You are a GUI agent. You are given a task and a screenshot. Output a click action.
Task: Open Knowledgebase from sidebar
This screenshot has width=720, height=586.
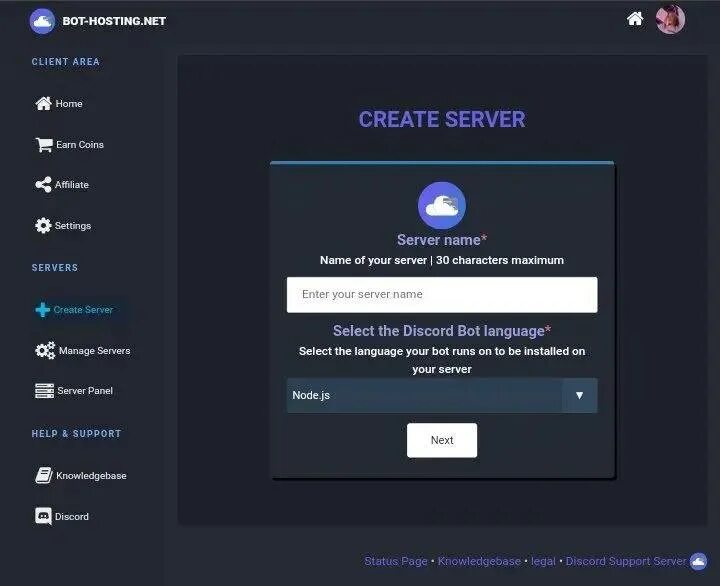pos(91,476)
